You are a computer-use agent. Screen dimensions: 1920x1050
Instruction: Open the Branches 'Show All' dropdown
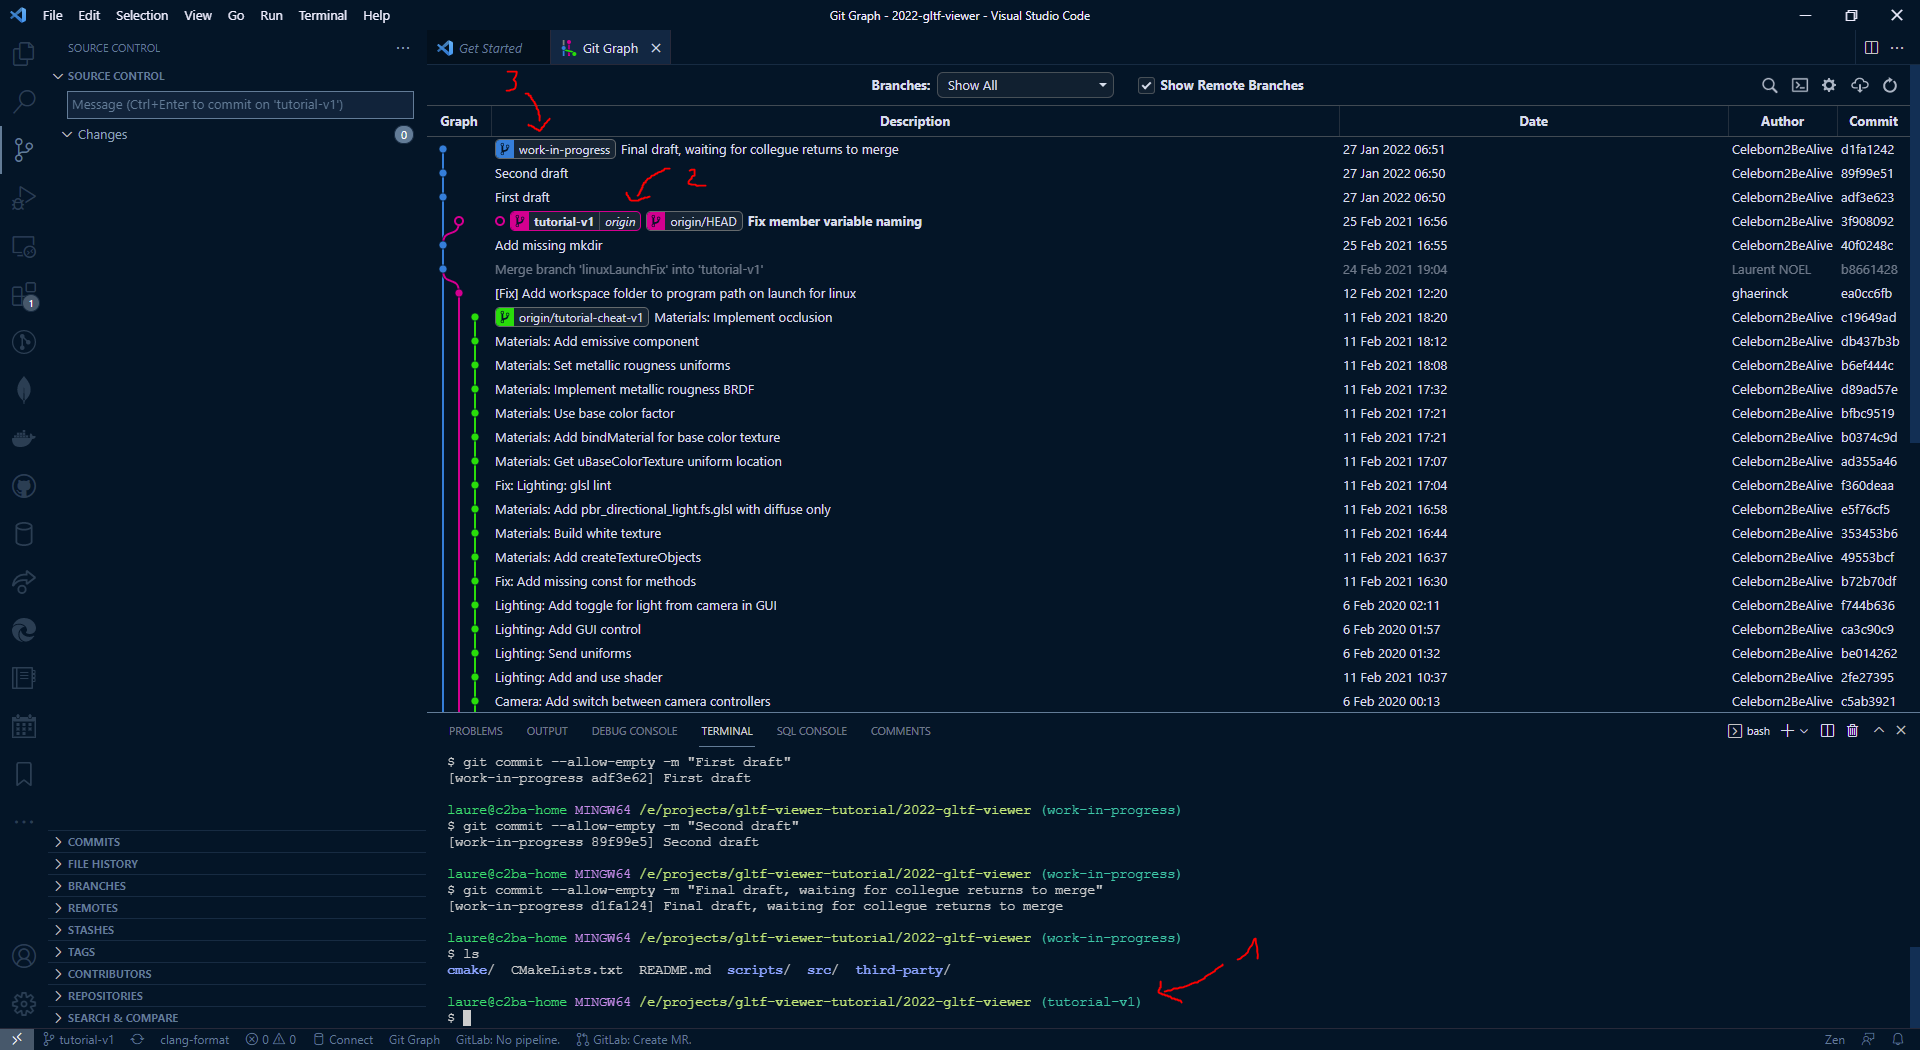(x=1025, y=86)
